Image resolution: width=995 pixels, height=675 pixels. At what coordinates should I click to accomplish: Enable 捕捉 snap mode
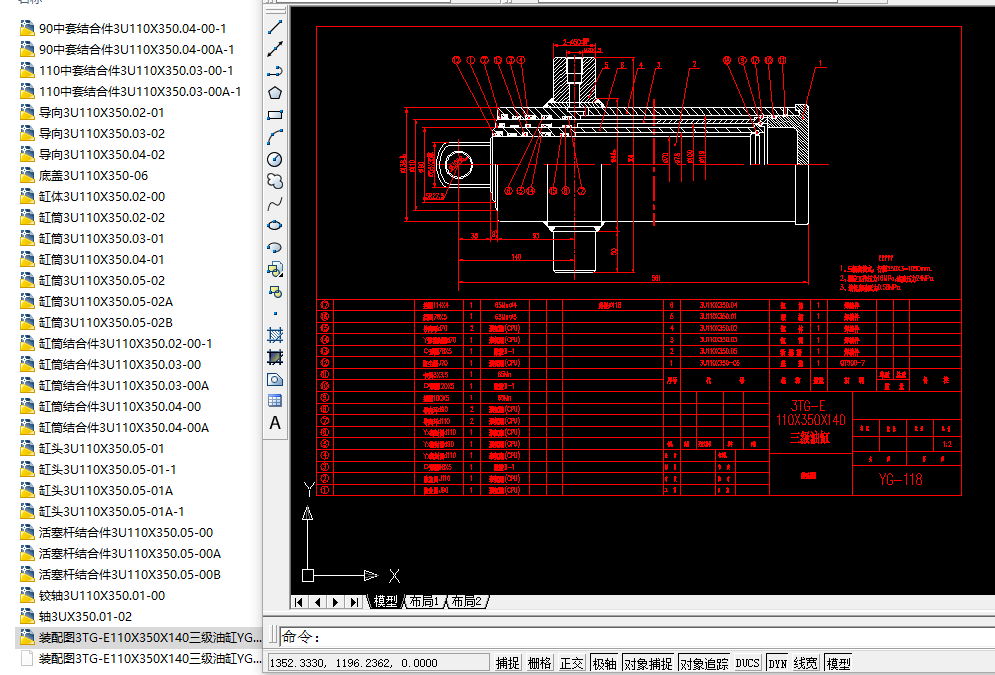coord(508,662)
